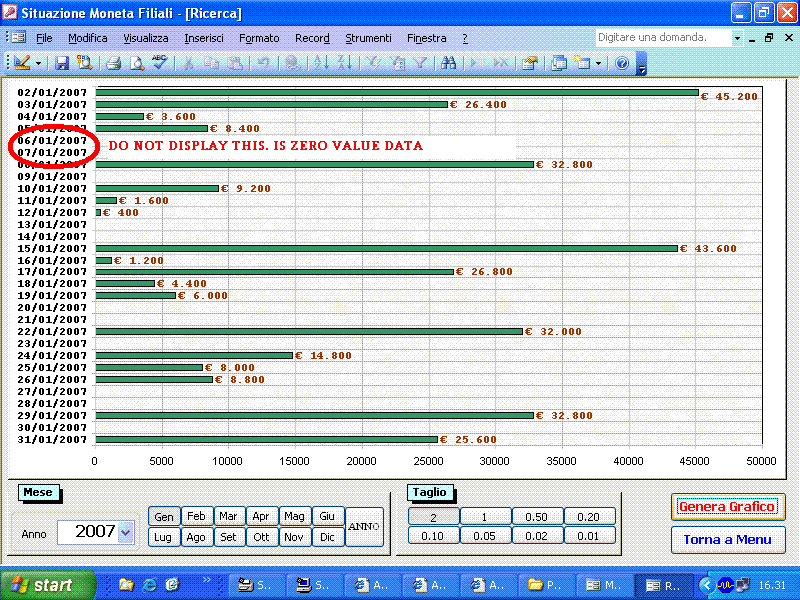Launch Internet Explorer from quick launch
The height and width of the screenshot is (600, 800).
(149, 584)
